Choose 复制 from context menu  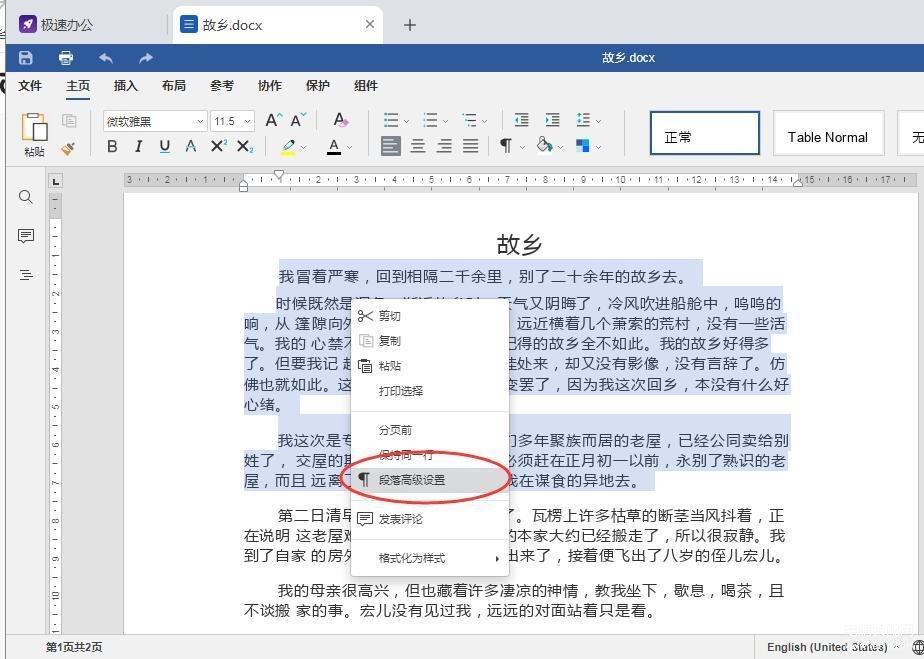pos(430,341)
